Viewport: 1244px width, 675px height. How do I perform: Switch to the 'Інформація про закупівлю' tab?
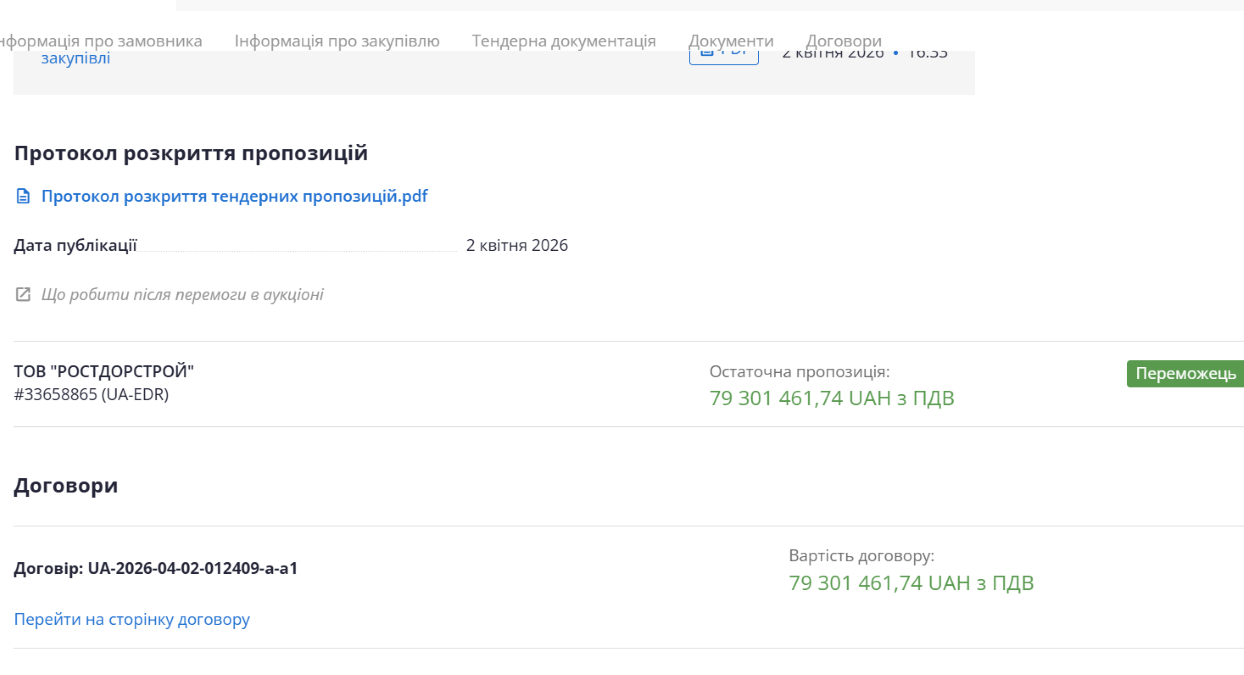click(337, 41)
